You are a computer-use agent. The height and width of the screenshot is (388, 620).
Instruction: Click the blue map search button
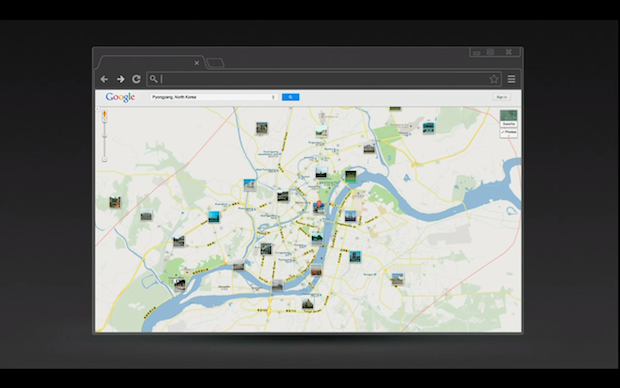pos(290,97)
